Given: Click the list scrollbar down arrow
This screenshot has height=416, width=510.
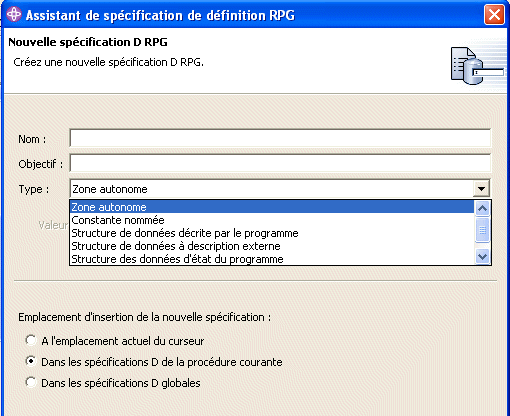Looking at the screenshot, I should pyautogui.click(x=482, y=256).
